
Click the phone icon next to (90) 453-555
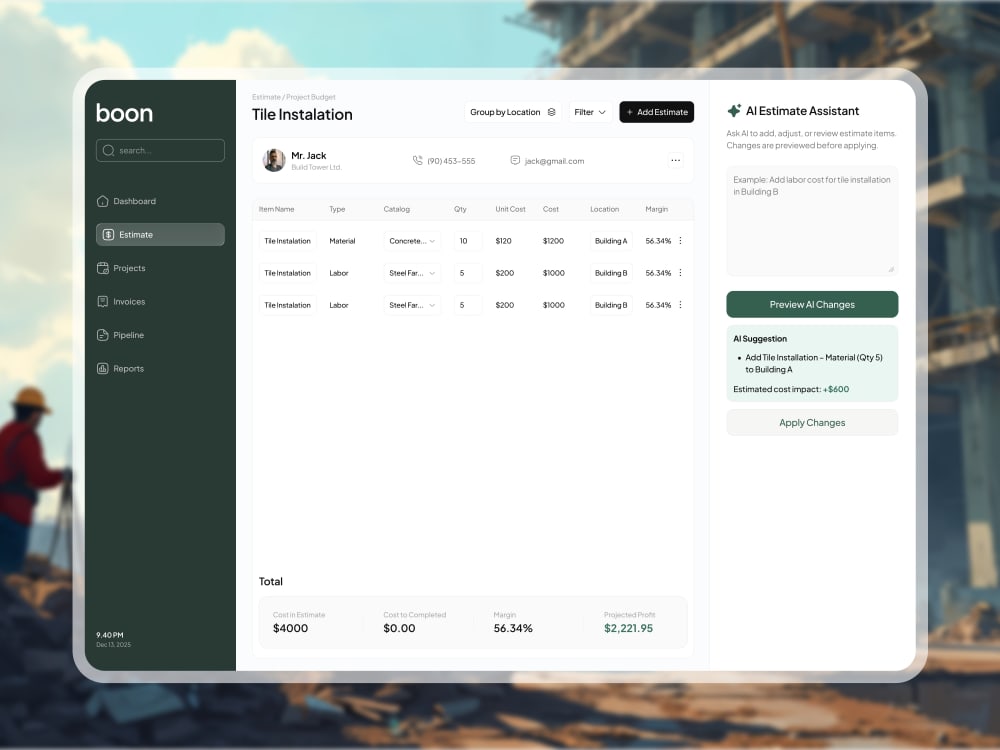tap(418, 161)
